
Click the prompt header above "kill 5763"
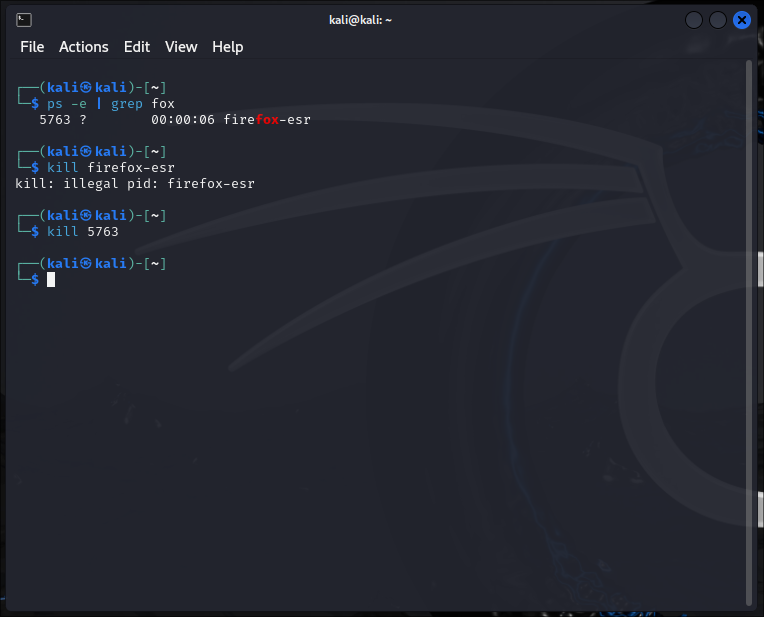pos(92,216)
